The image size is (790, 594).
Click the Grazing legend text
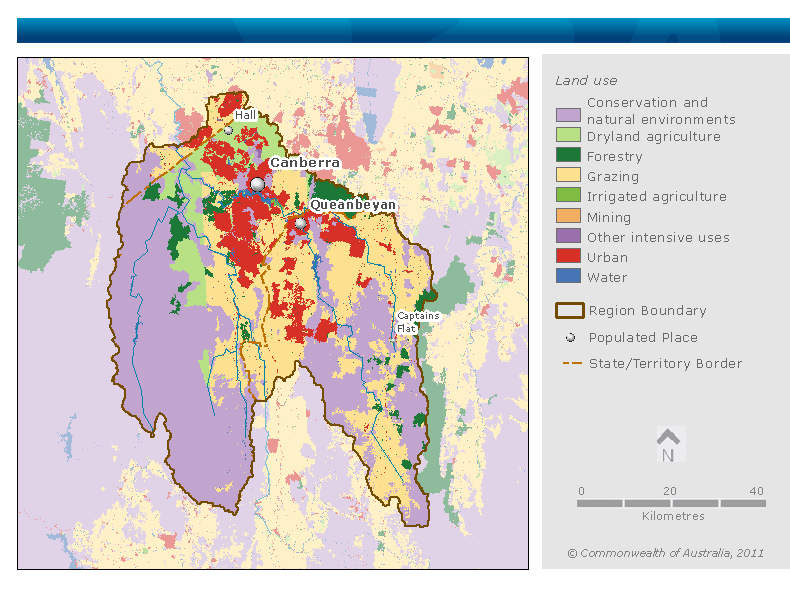coord(613,176)
